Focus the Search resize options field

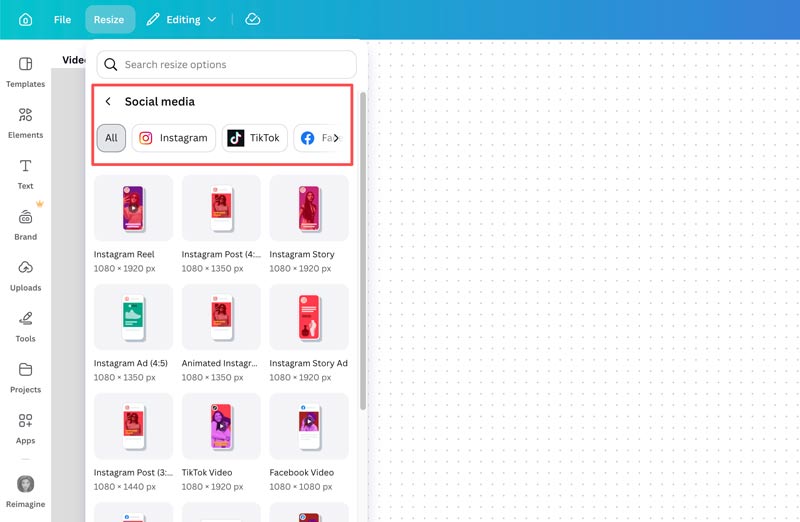[x=227, y=64]
